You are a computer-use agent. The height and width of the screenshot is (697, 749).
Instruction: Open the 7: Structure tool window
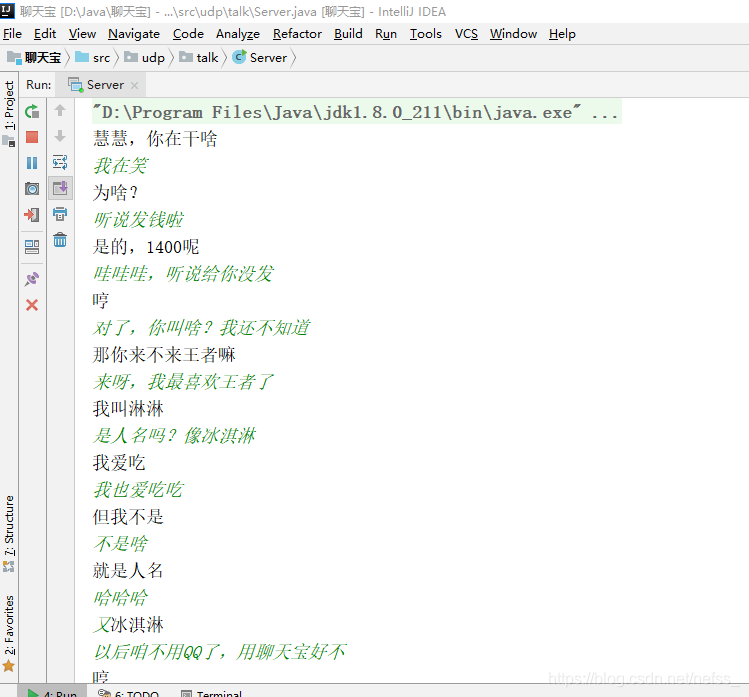coord(9,533)
